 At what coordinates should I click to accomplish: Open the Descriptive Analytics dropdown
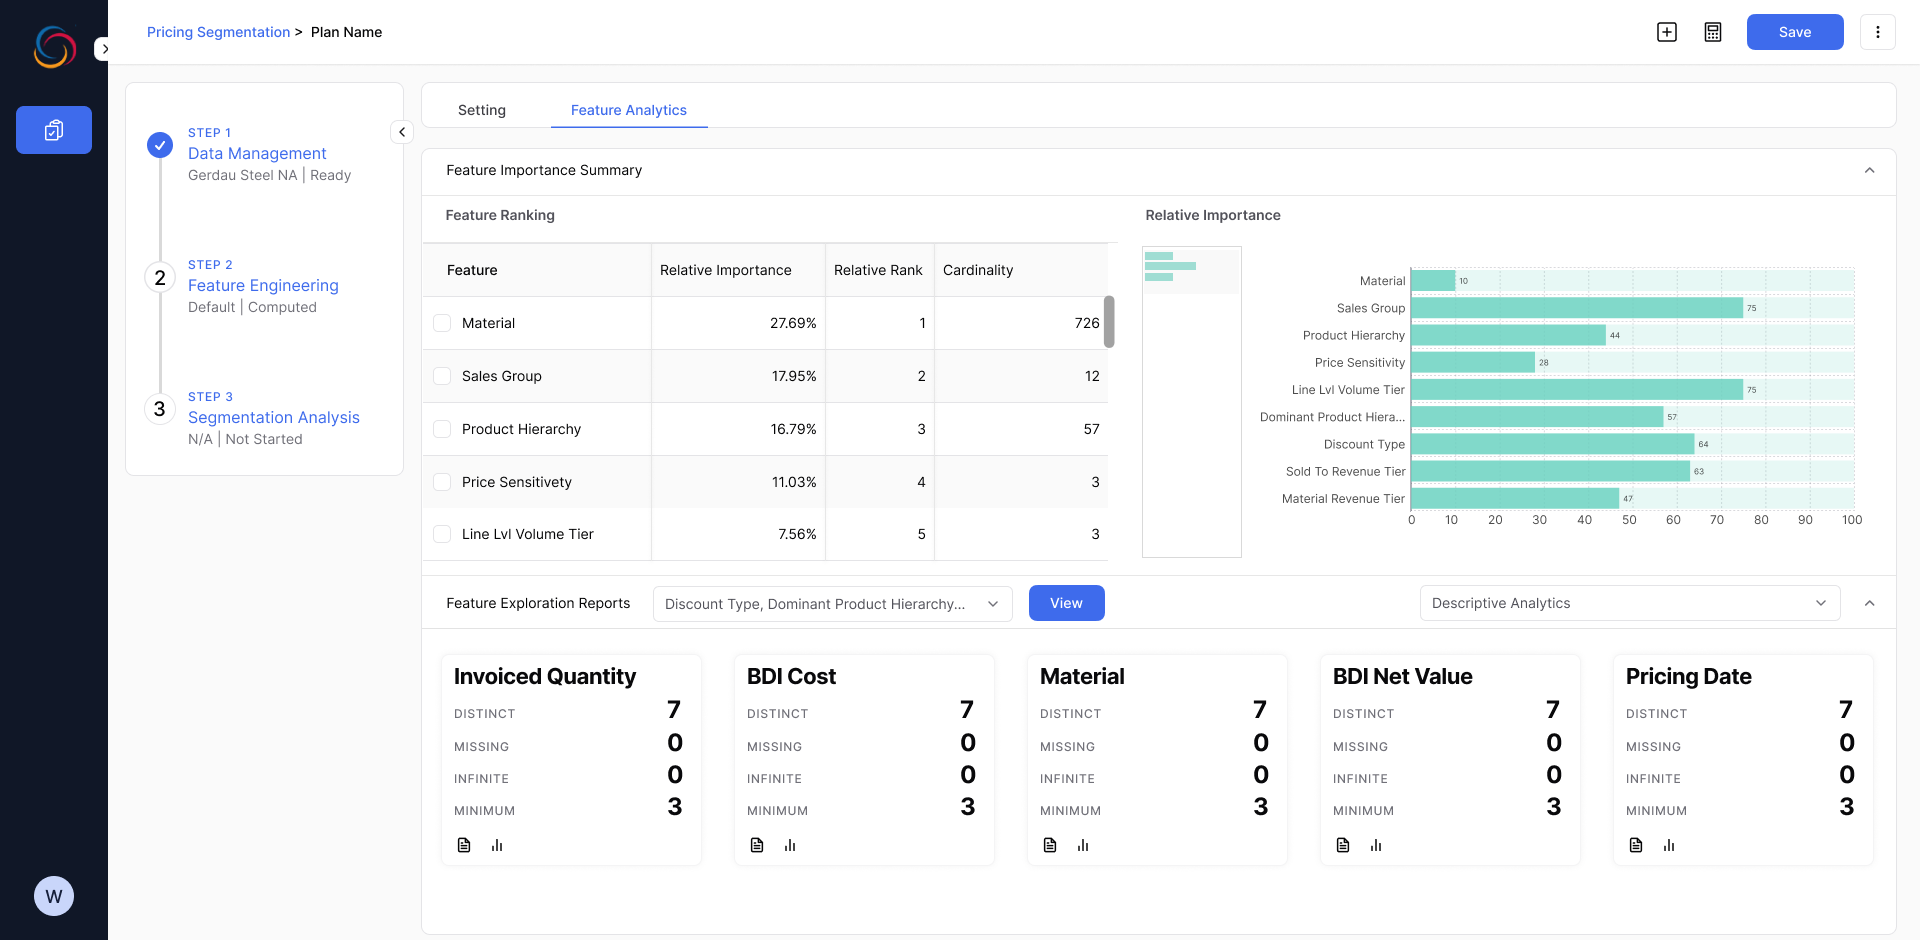[x=1629, y=603]
